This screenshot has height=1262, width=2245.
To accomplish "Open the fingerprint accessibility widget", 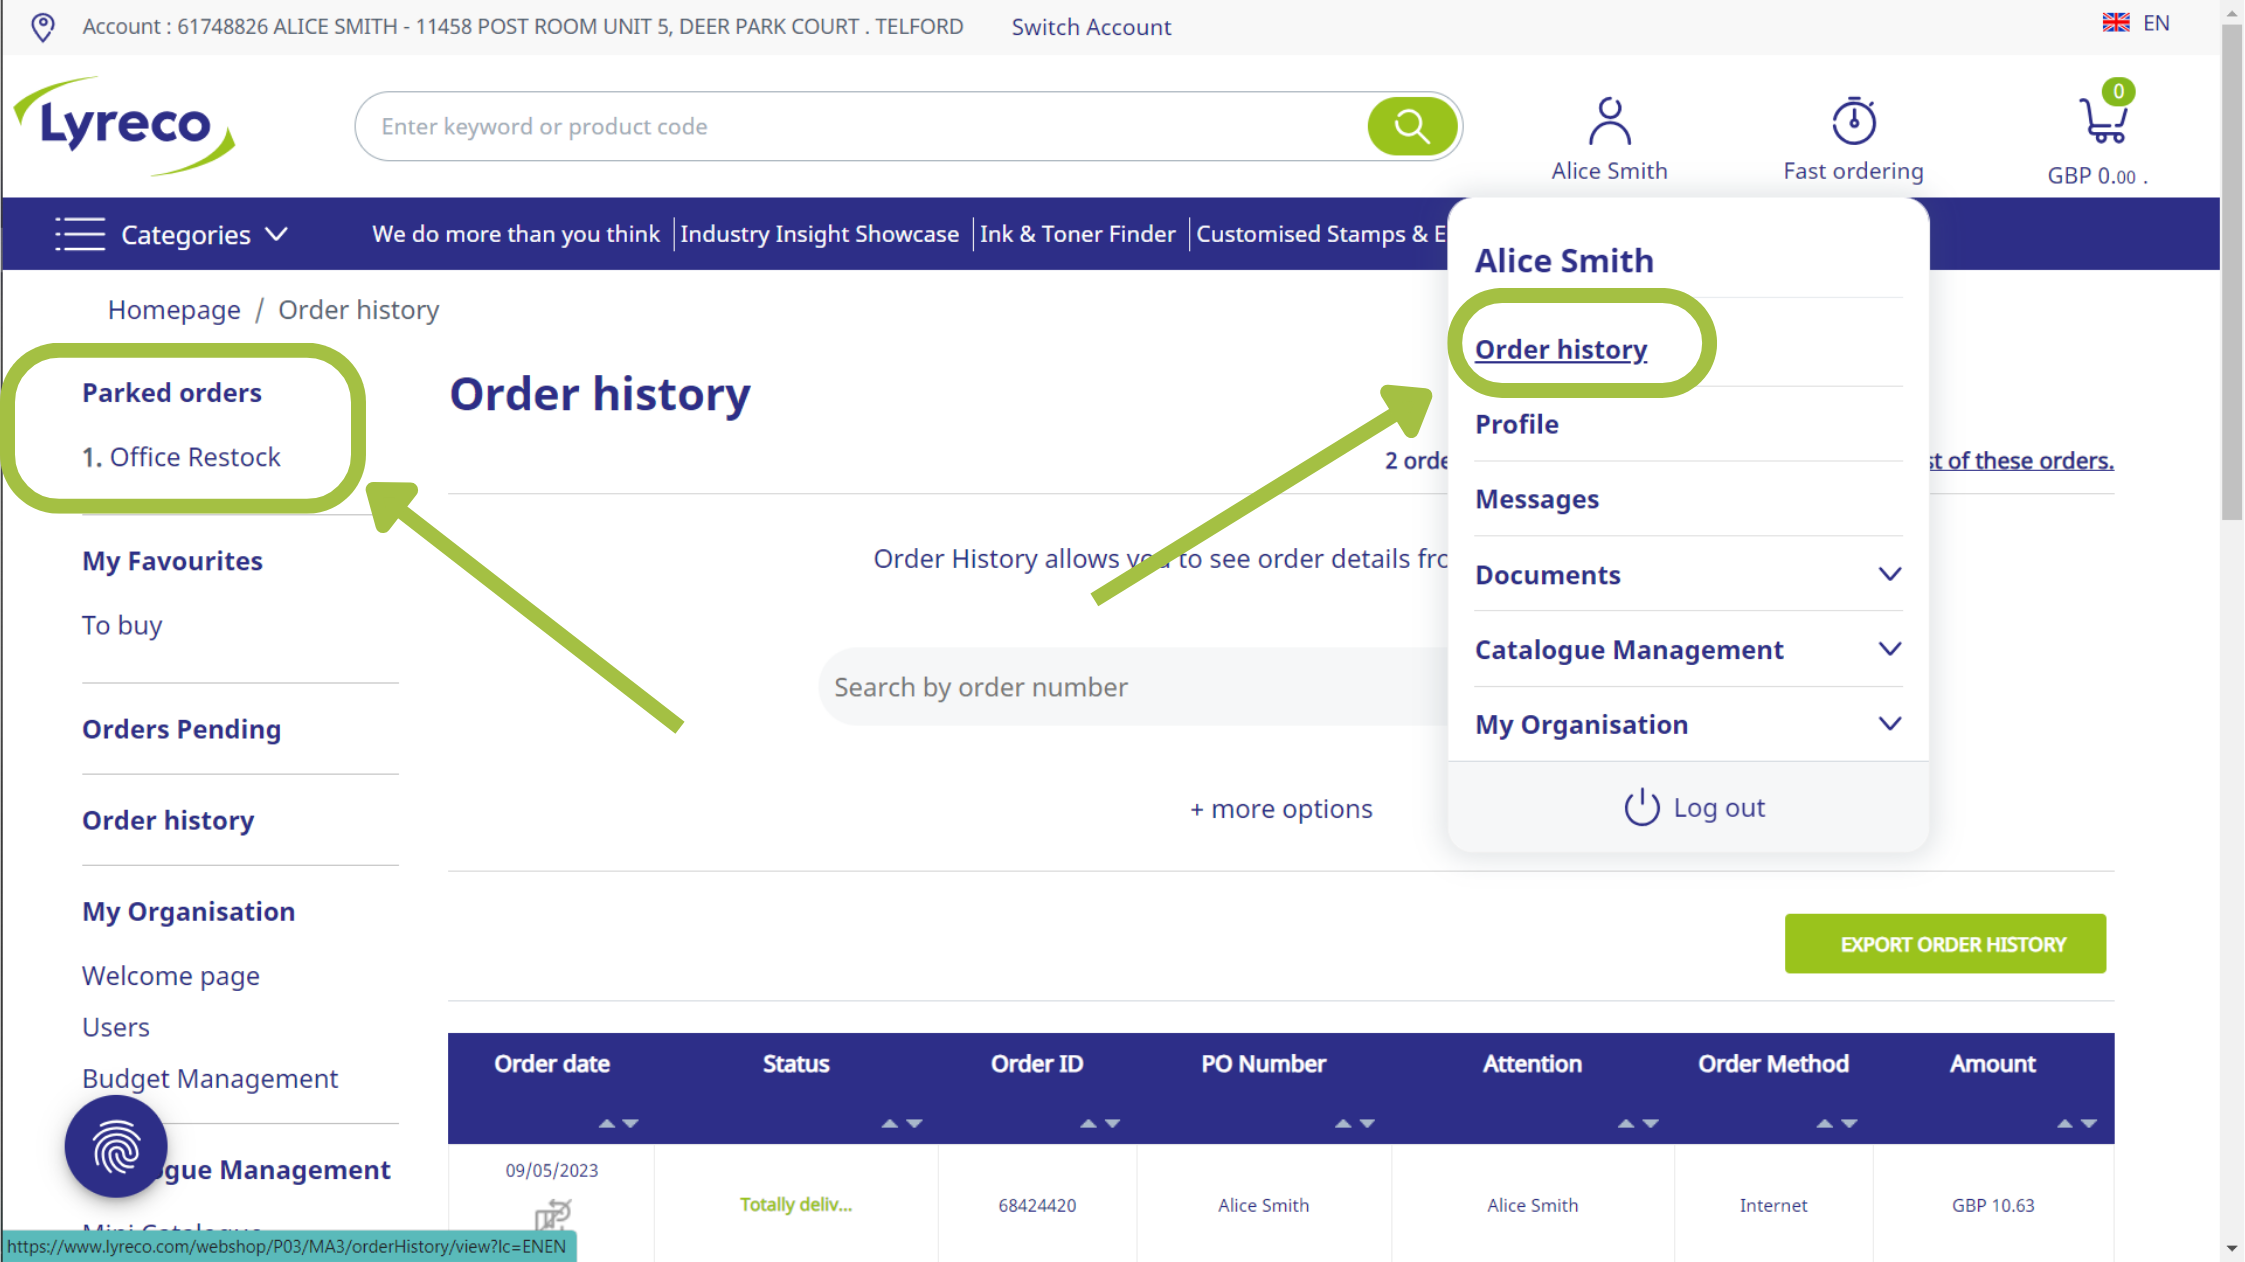I will [x=115, y=1146].
